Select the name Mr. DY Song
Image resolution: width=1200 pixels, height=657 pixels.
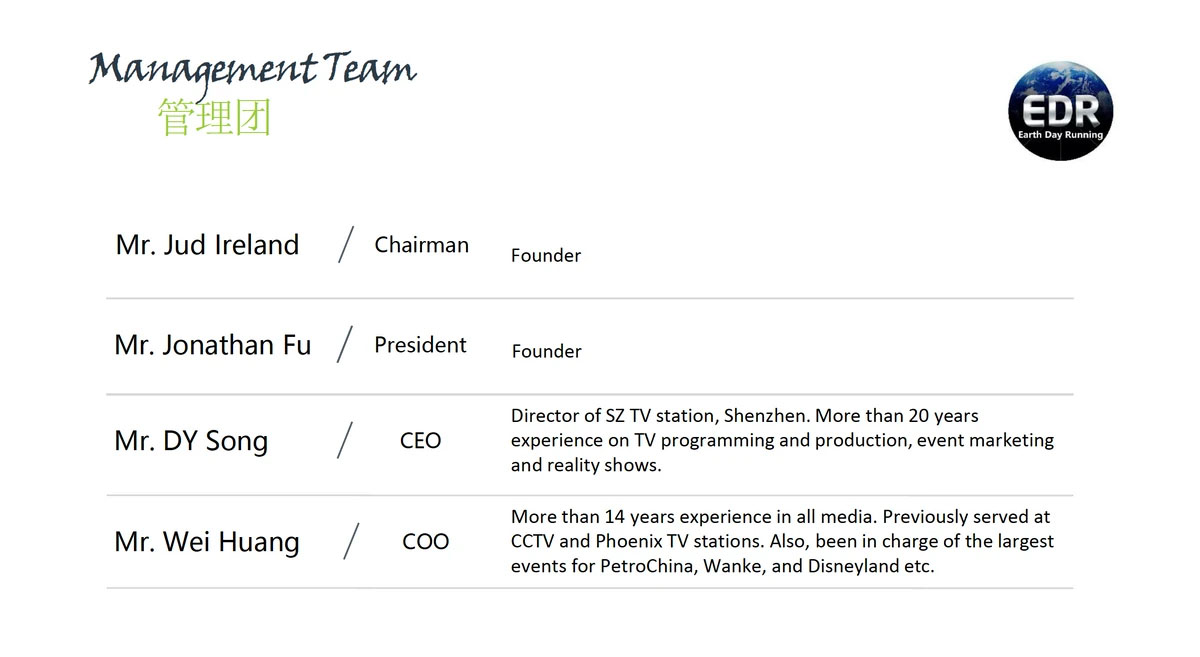click(191, 442)
